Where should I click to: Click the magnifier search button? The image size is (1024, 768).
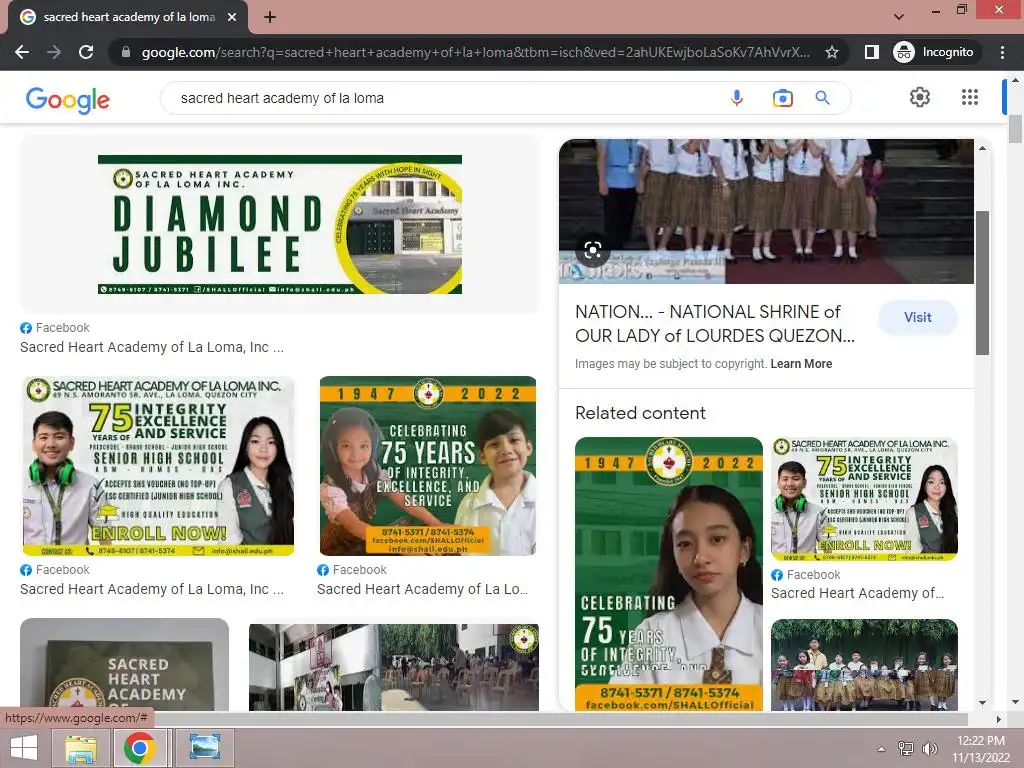(x=823, y=98)
